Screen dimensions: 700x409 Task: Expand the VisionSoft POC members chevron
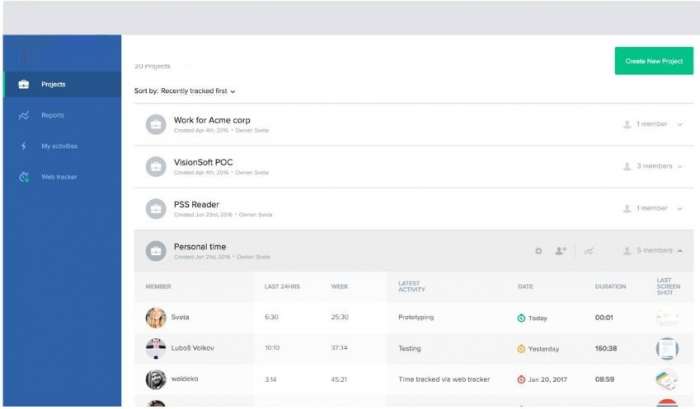pyautogui.click(x=680, y=166)
